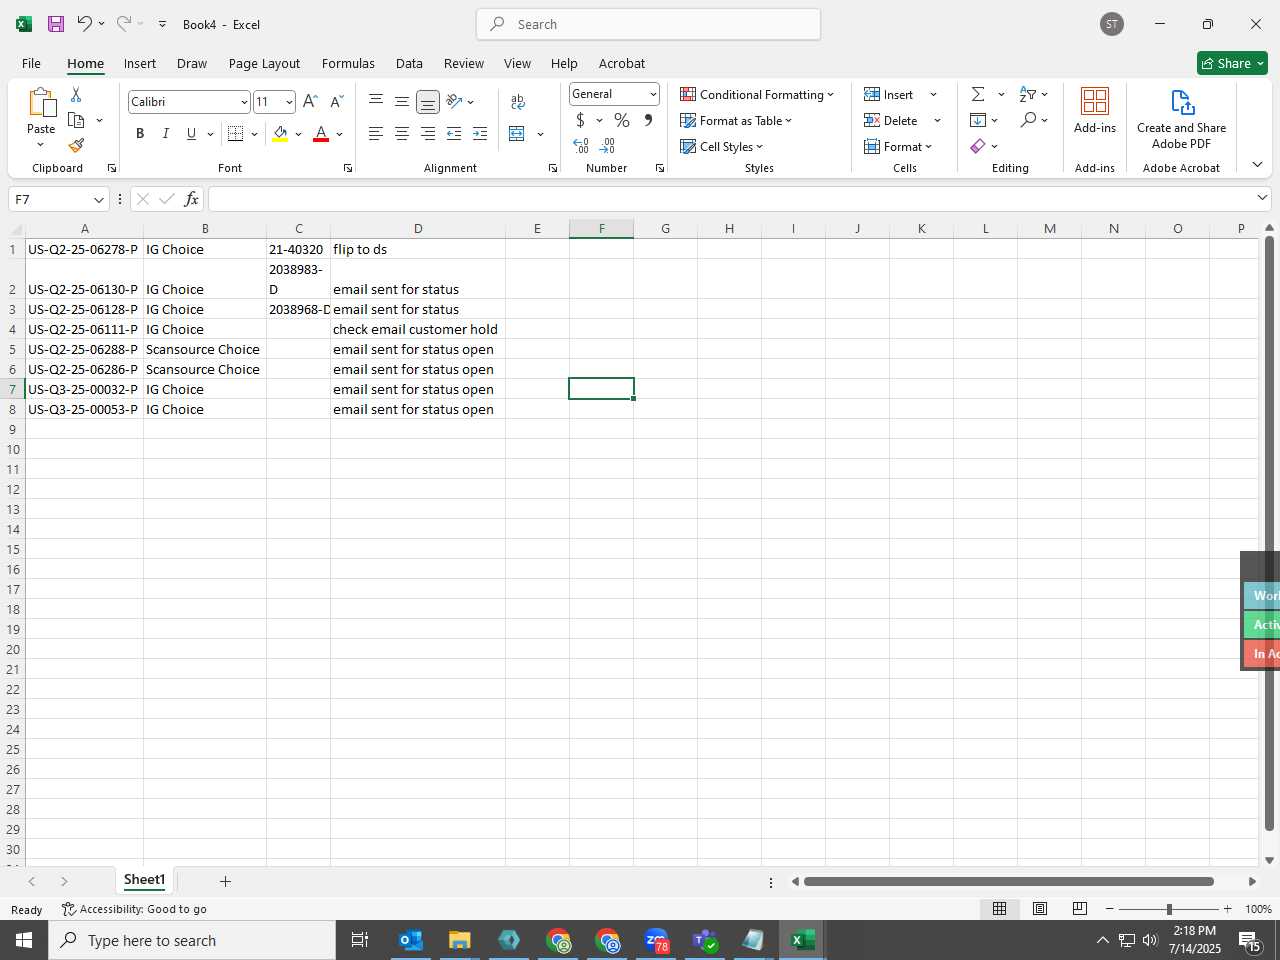The width and height of the screenshot is (1280, 960).
Task: Click the zoom slider handle
Action: 1168,909
